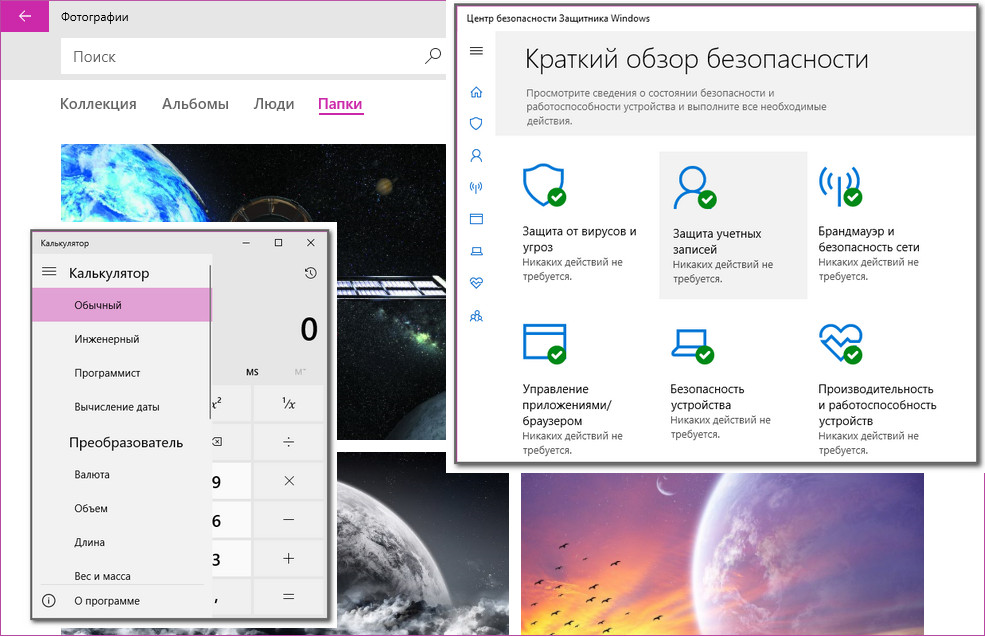
Task: Click the equals key in Calculator
Action: tap(288, 597)
